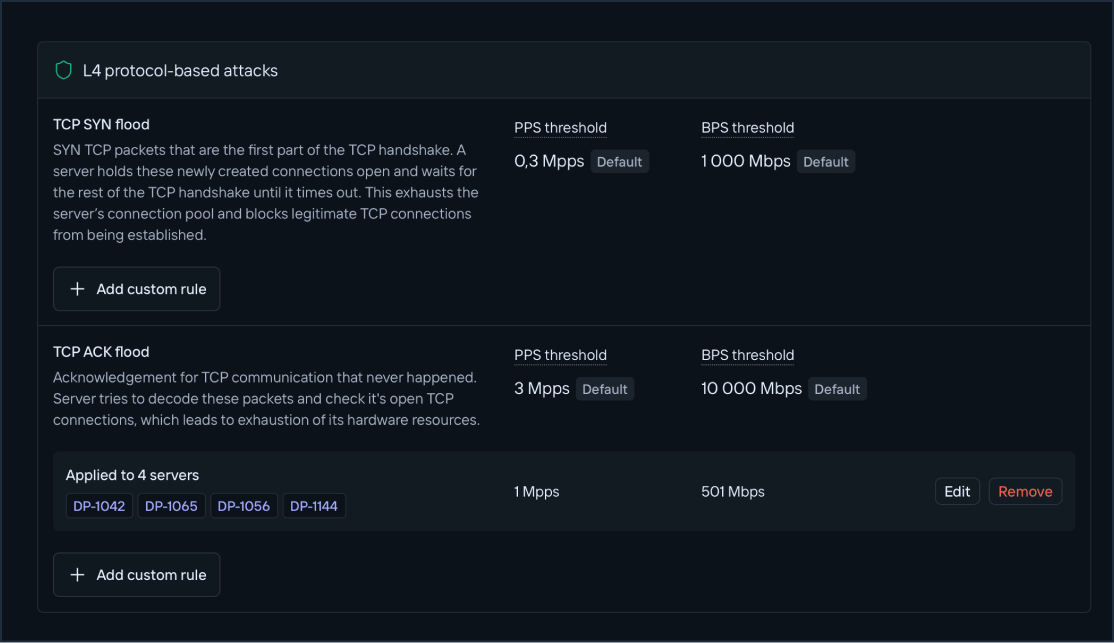Image resolution: width=1114 pixels, height=643 pixels.
Task: Add custom rule for TCP SYN flood
Action: [x=136, y=288]
